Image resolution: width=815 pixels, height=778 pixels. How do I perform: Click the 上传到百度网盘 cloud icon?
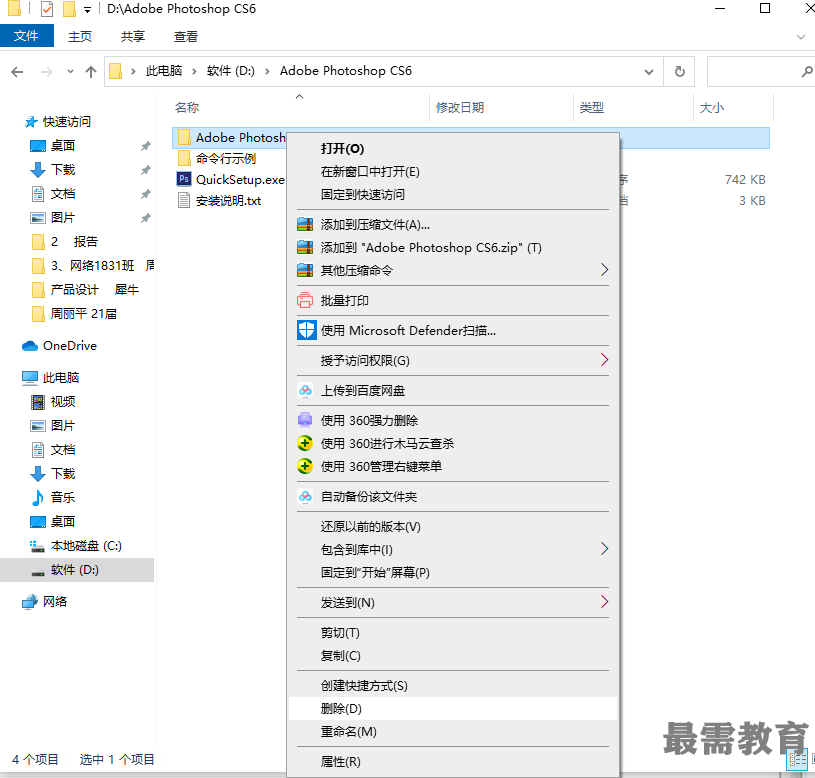tap(305, 390)
